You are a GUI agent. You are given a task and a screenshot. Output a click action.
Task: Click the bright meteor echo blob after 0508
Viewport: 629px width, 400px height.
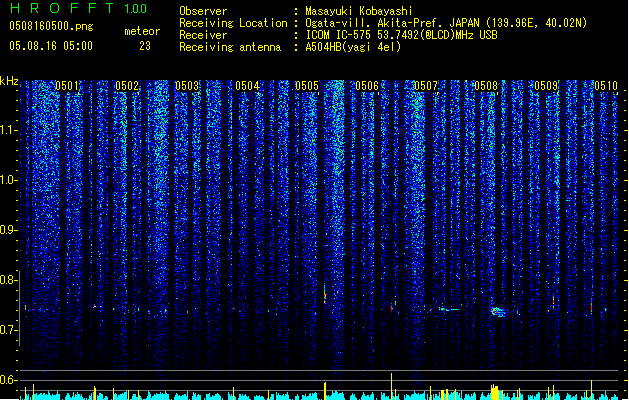click(x=498, y=311)
